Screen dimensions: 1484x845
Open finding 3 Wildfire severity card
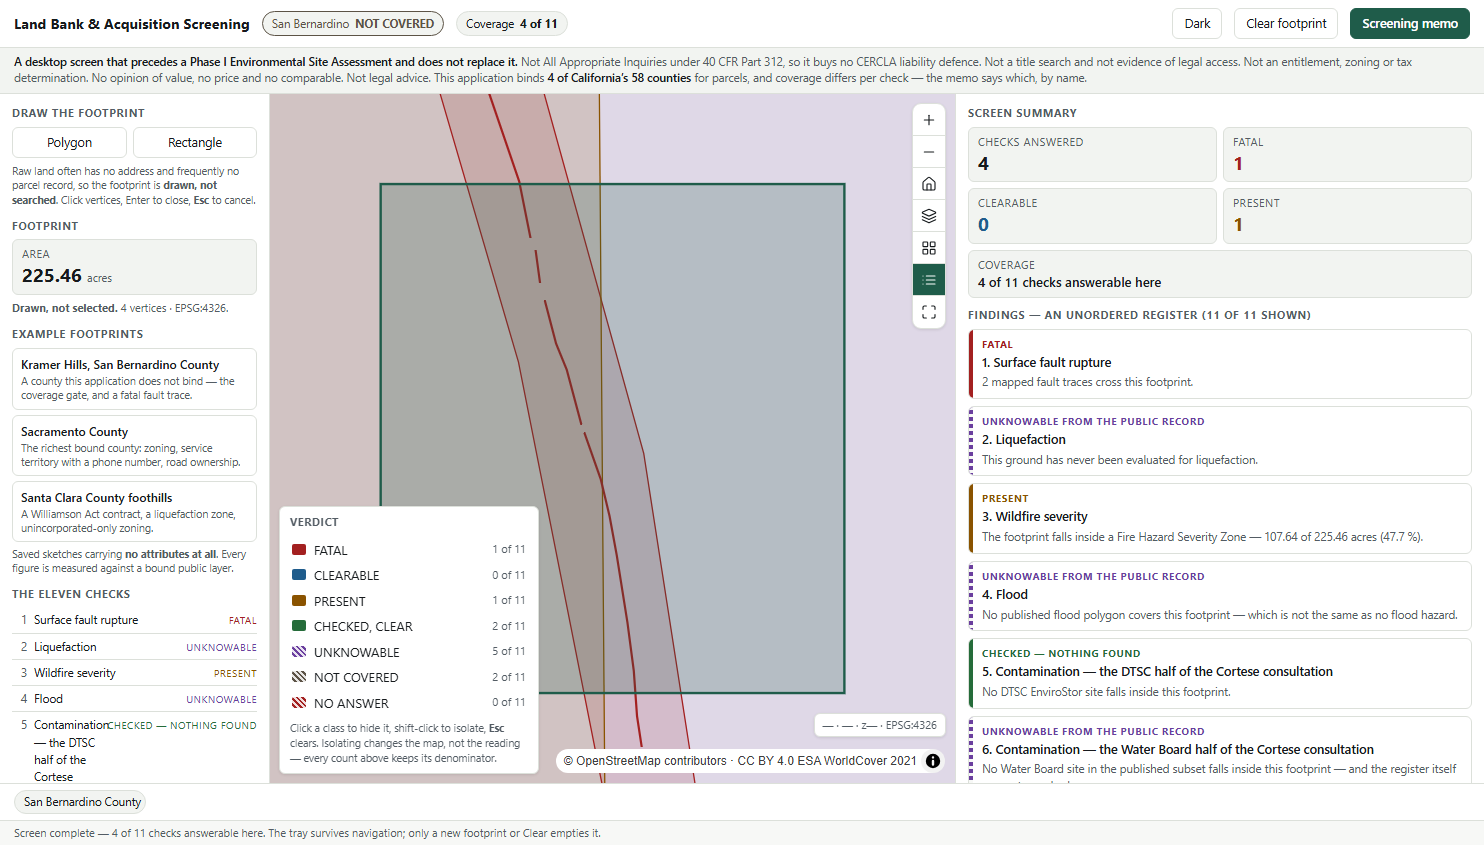1220,518
